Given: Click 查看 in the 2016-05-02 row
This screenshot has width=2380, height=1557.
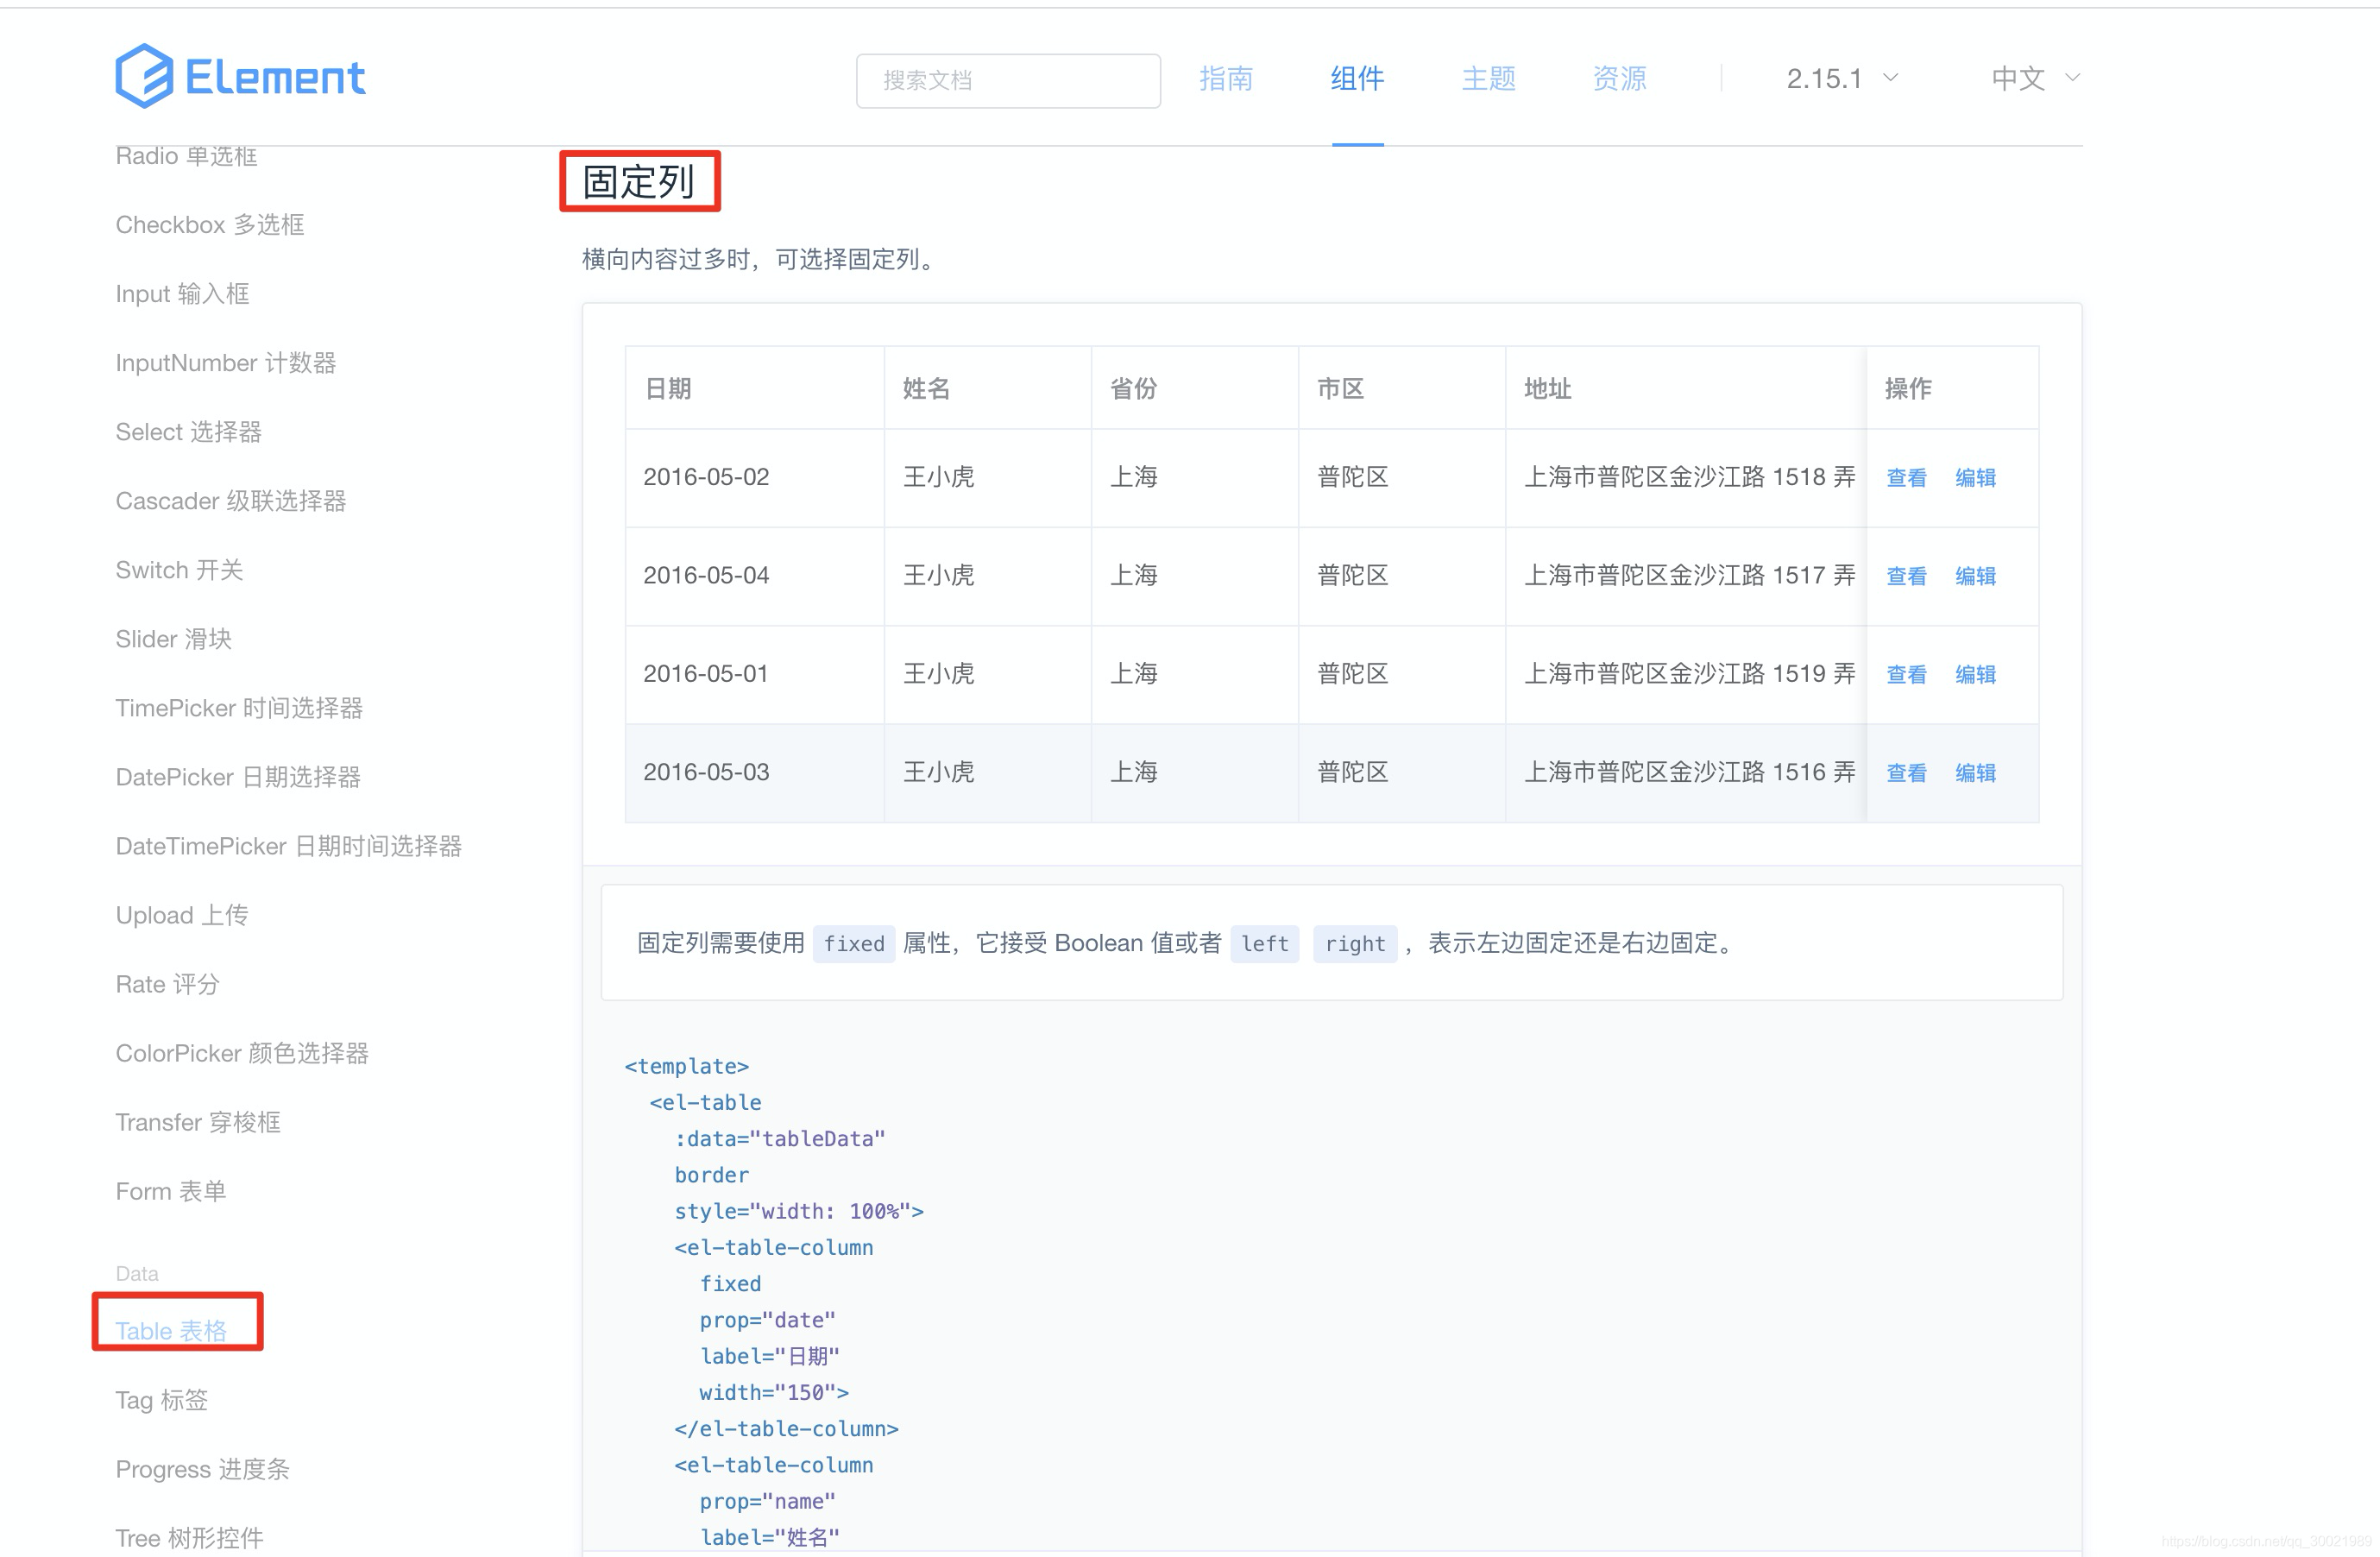Looking at the screenshot, I should coord(1906,478).
